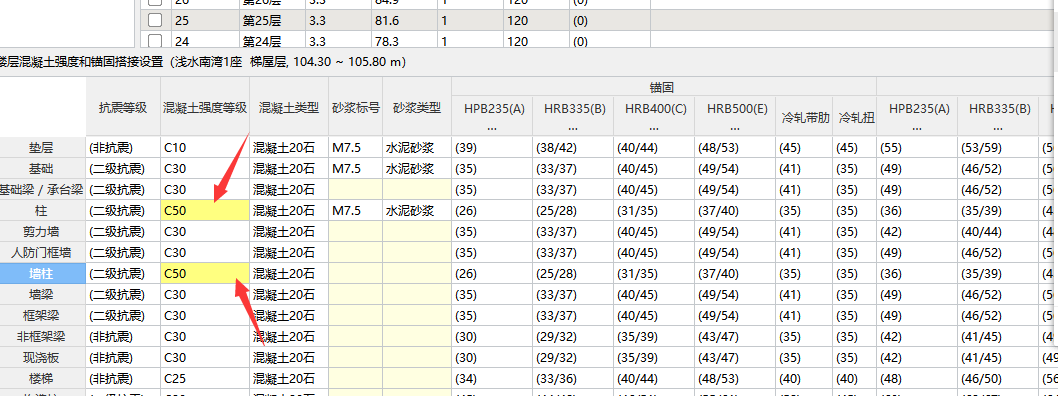Click the empty 砂浆标号 cell in 剪力墙 row

click(x=356, y=231)
